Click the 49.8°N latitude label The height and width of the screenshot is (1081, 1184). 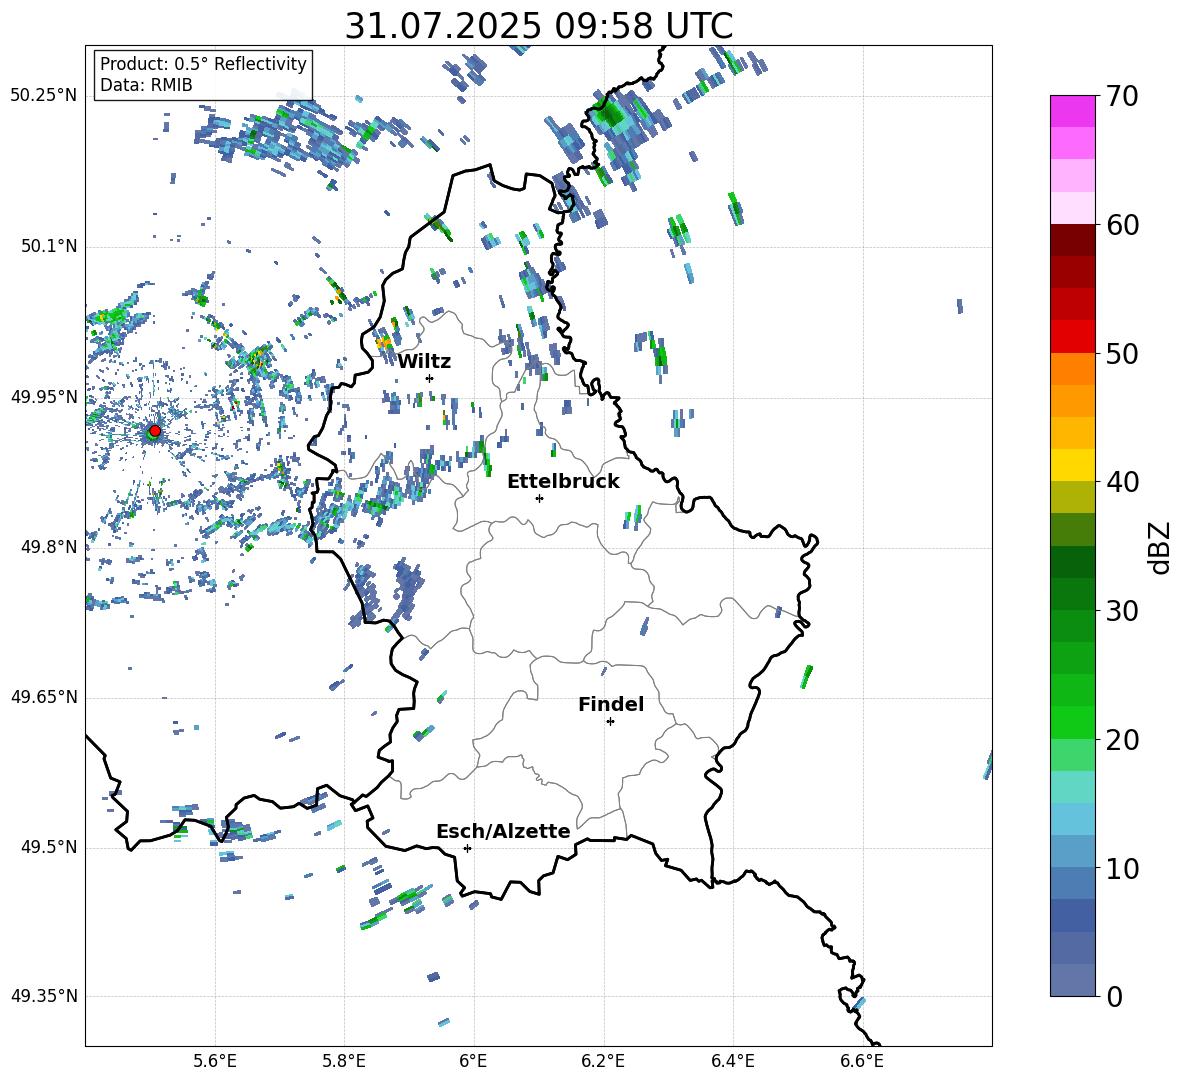click(49, 547)
